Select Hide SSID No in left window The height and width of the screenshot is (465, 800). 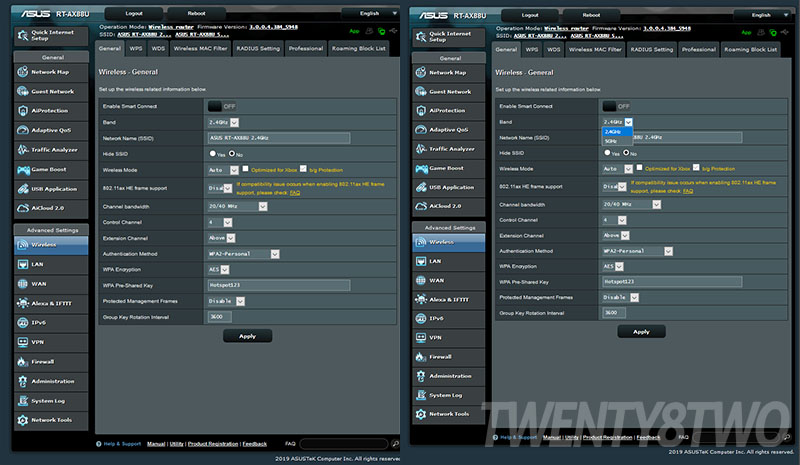(x=232, y=153)
